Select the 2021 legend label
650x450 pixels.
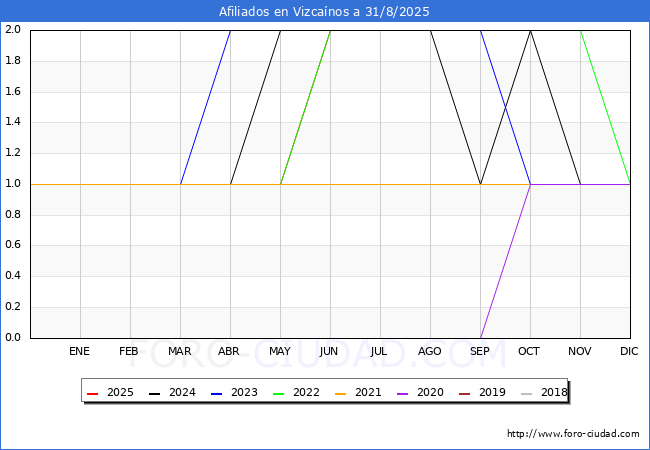tap(368, 392)
